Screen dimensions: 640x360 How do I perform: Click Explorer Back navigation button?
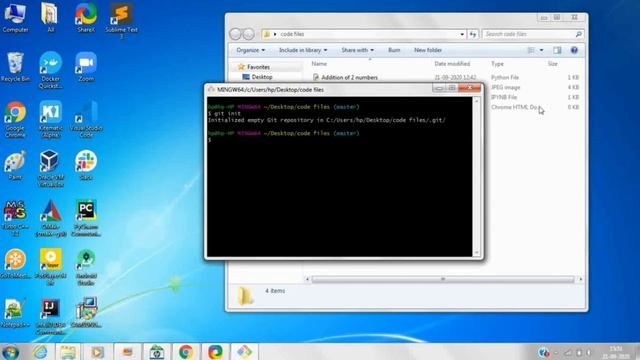pyautogui.click(x=236, y=34)
